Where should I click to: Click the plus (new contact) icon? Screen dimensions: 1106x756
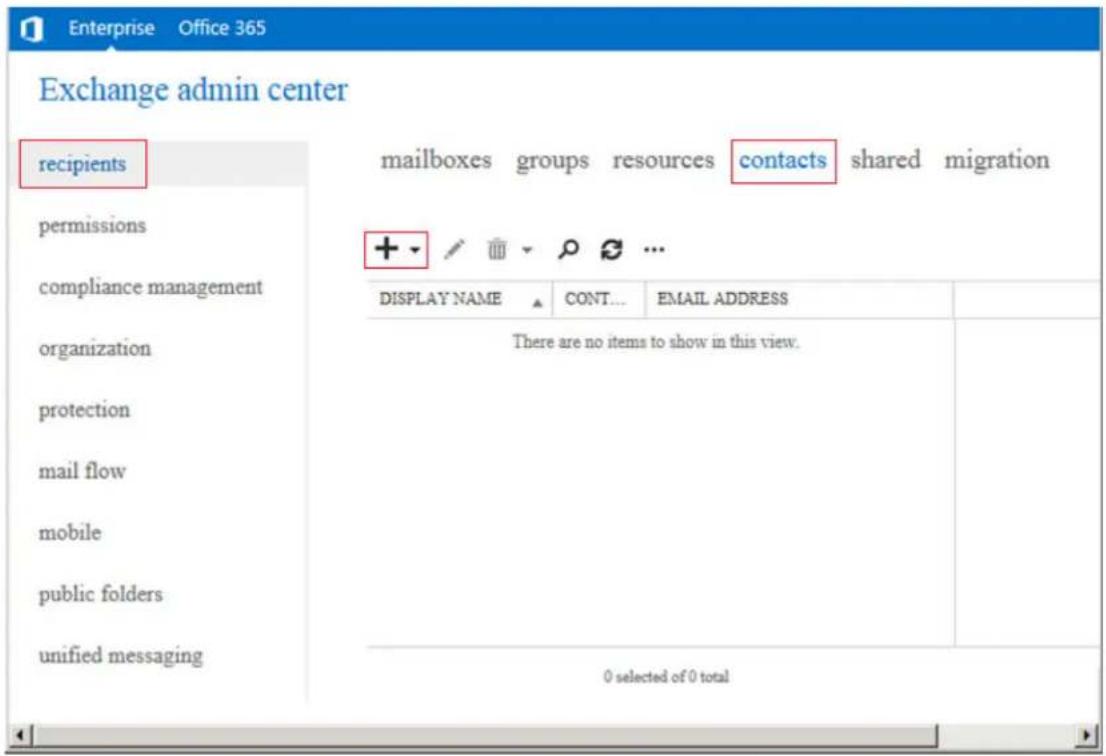tap(387, 248)
